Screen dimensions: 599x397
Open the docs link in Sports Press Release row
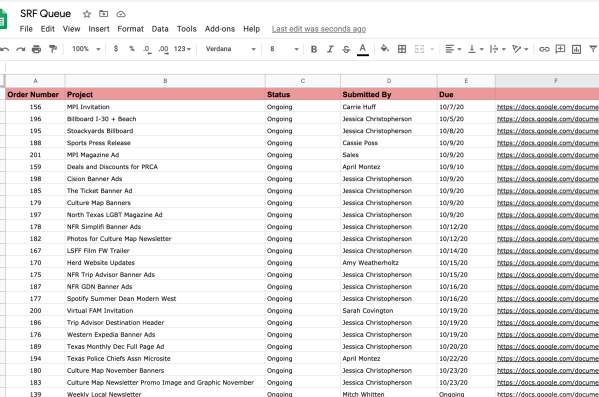(547, 143)
